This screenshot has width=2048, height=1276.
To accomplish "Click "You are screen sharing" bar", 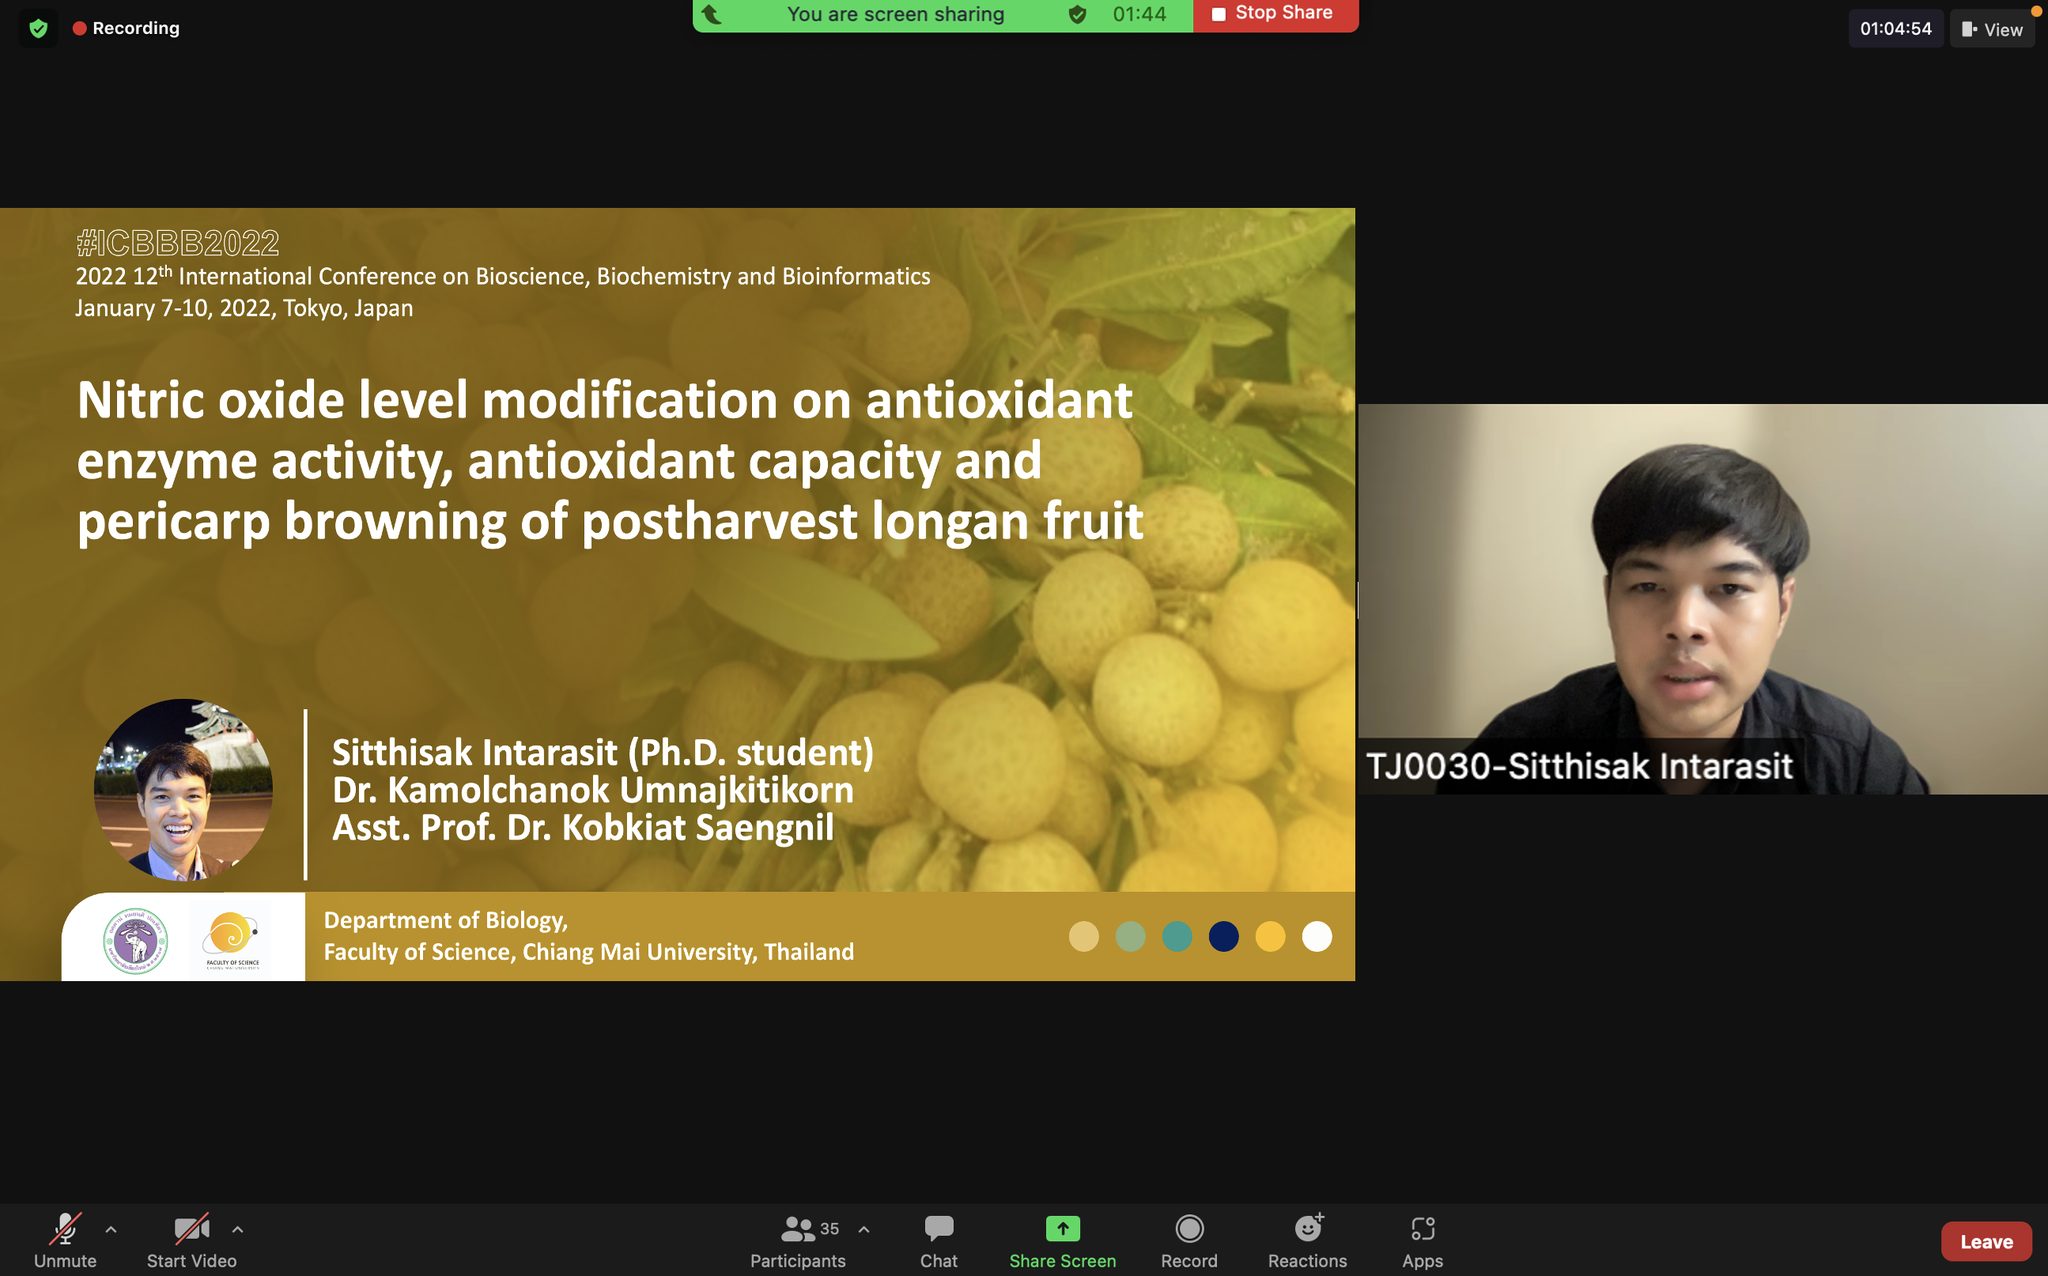I will [895, 14].
